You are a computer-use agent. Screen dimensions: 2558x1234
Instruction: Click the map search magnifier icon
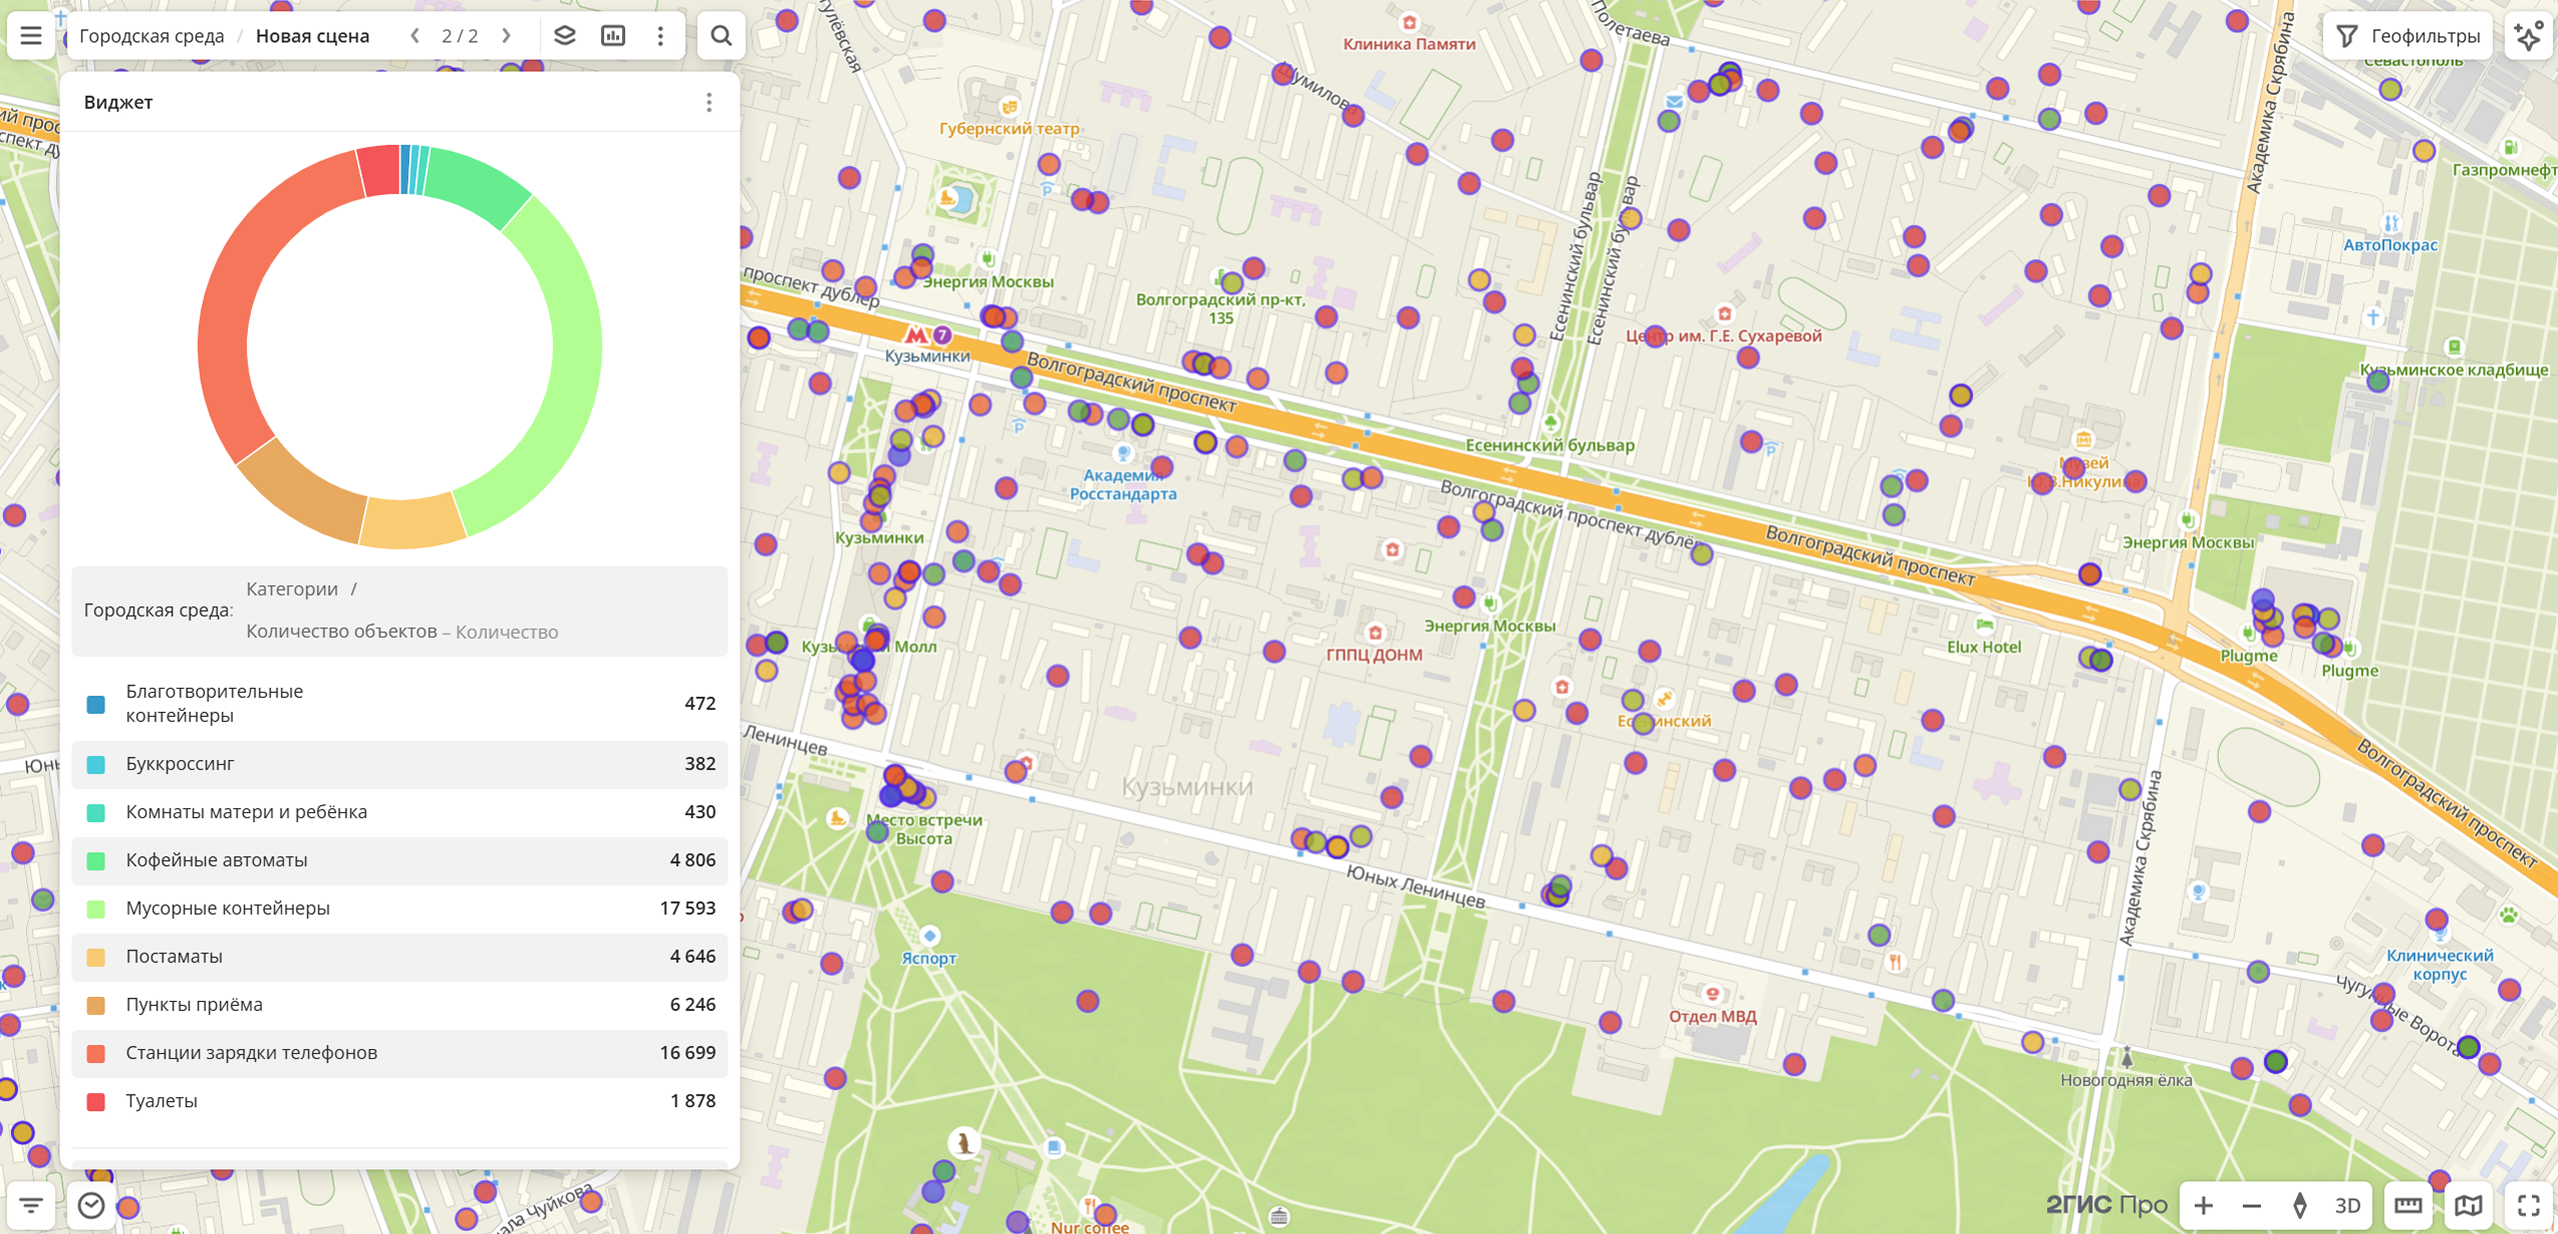coord(721,36)
